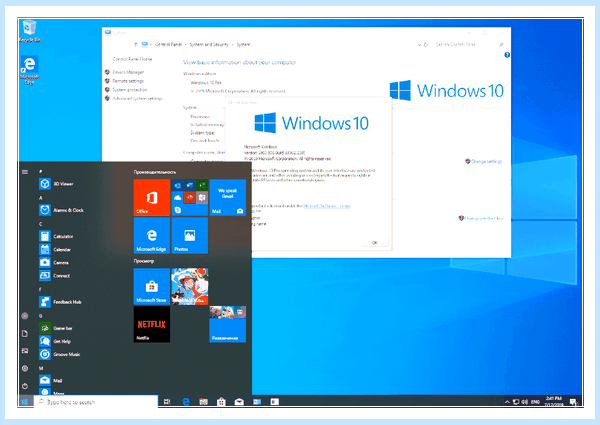Screen dimensions: 600x425
Task: Open the Microsoft Edge tile
Action: click(x=152, y=235)
